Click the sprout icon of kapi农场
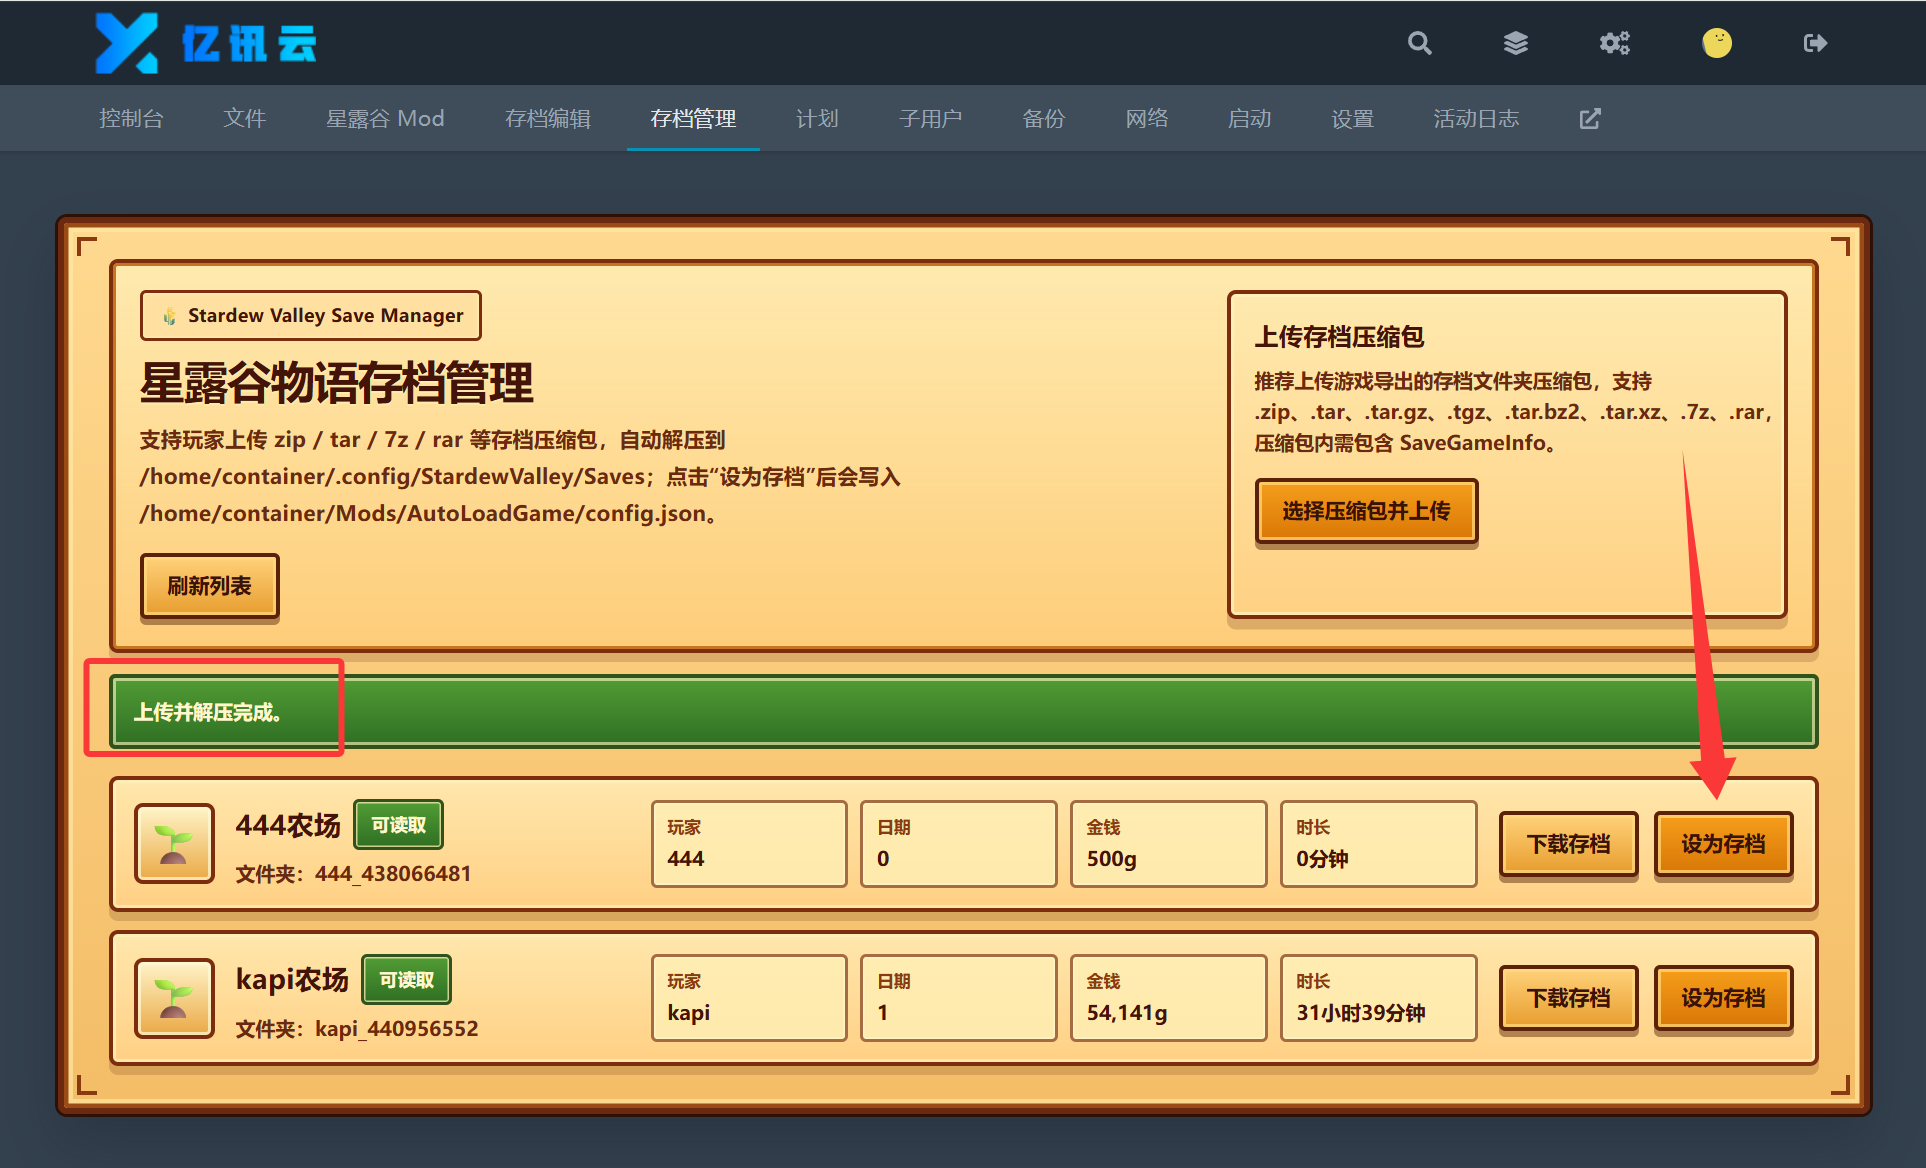The width and height of the screenshot is (1926, 1168). (x=174, y=998)
